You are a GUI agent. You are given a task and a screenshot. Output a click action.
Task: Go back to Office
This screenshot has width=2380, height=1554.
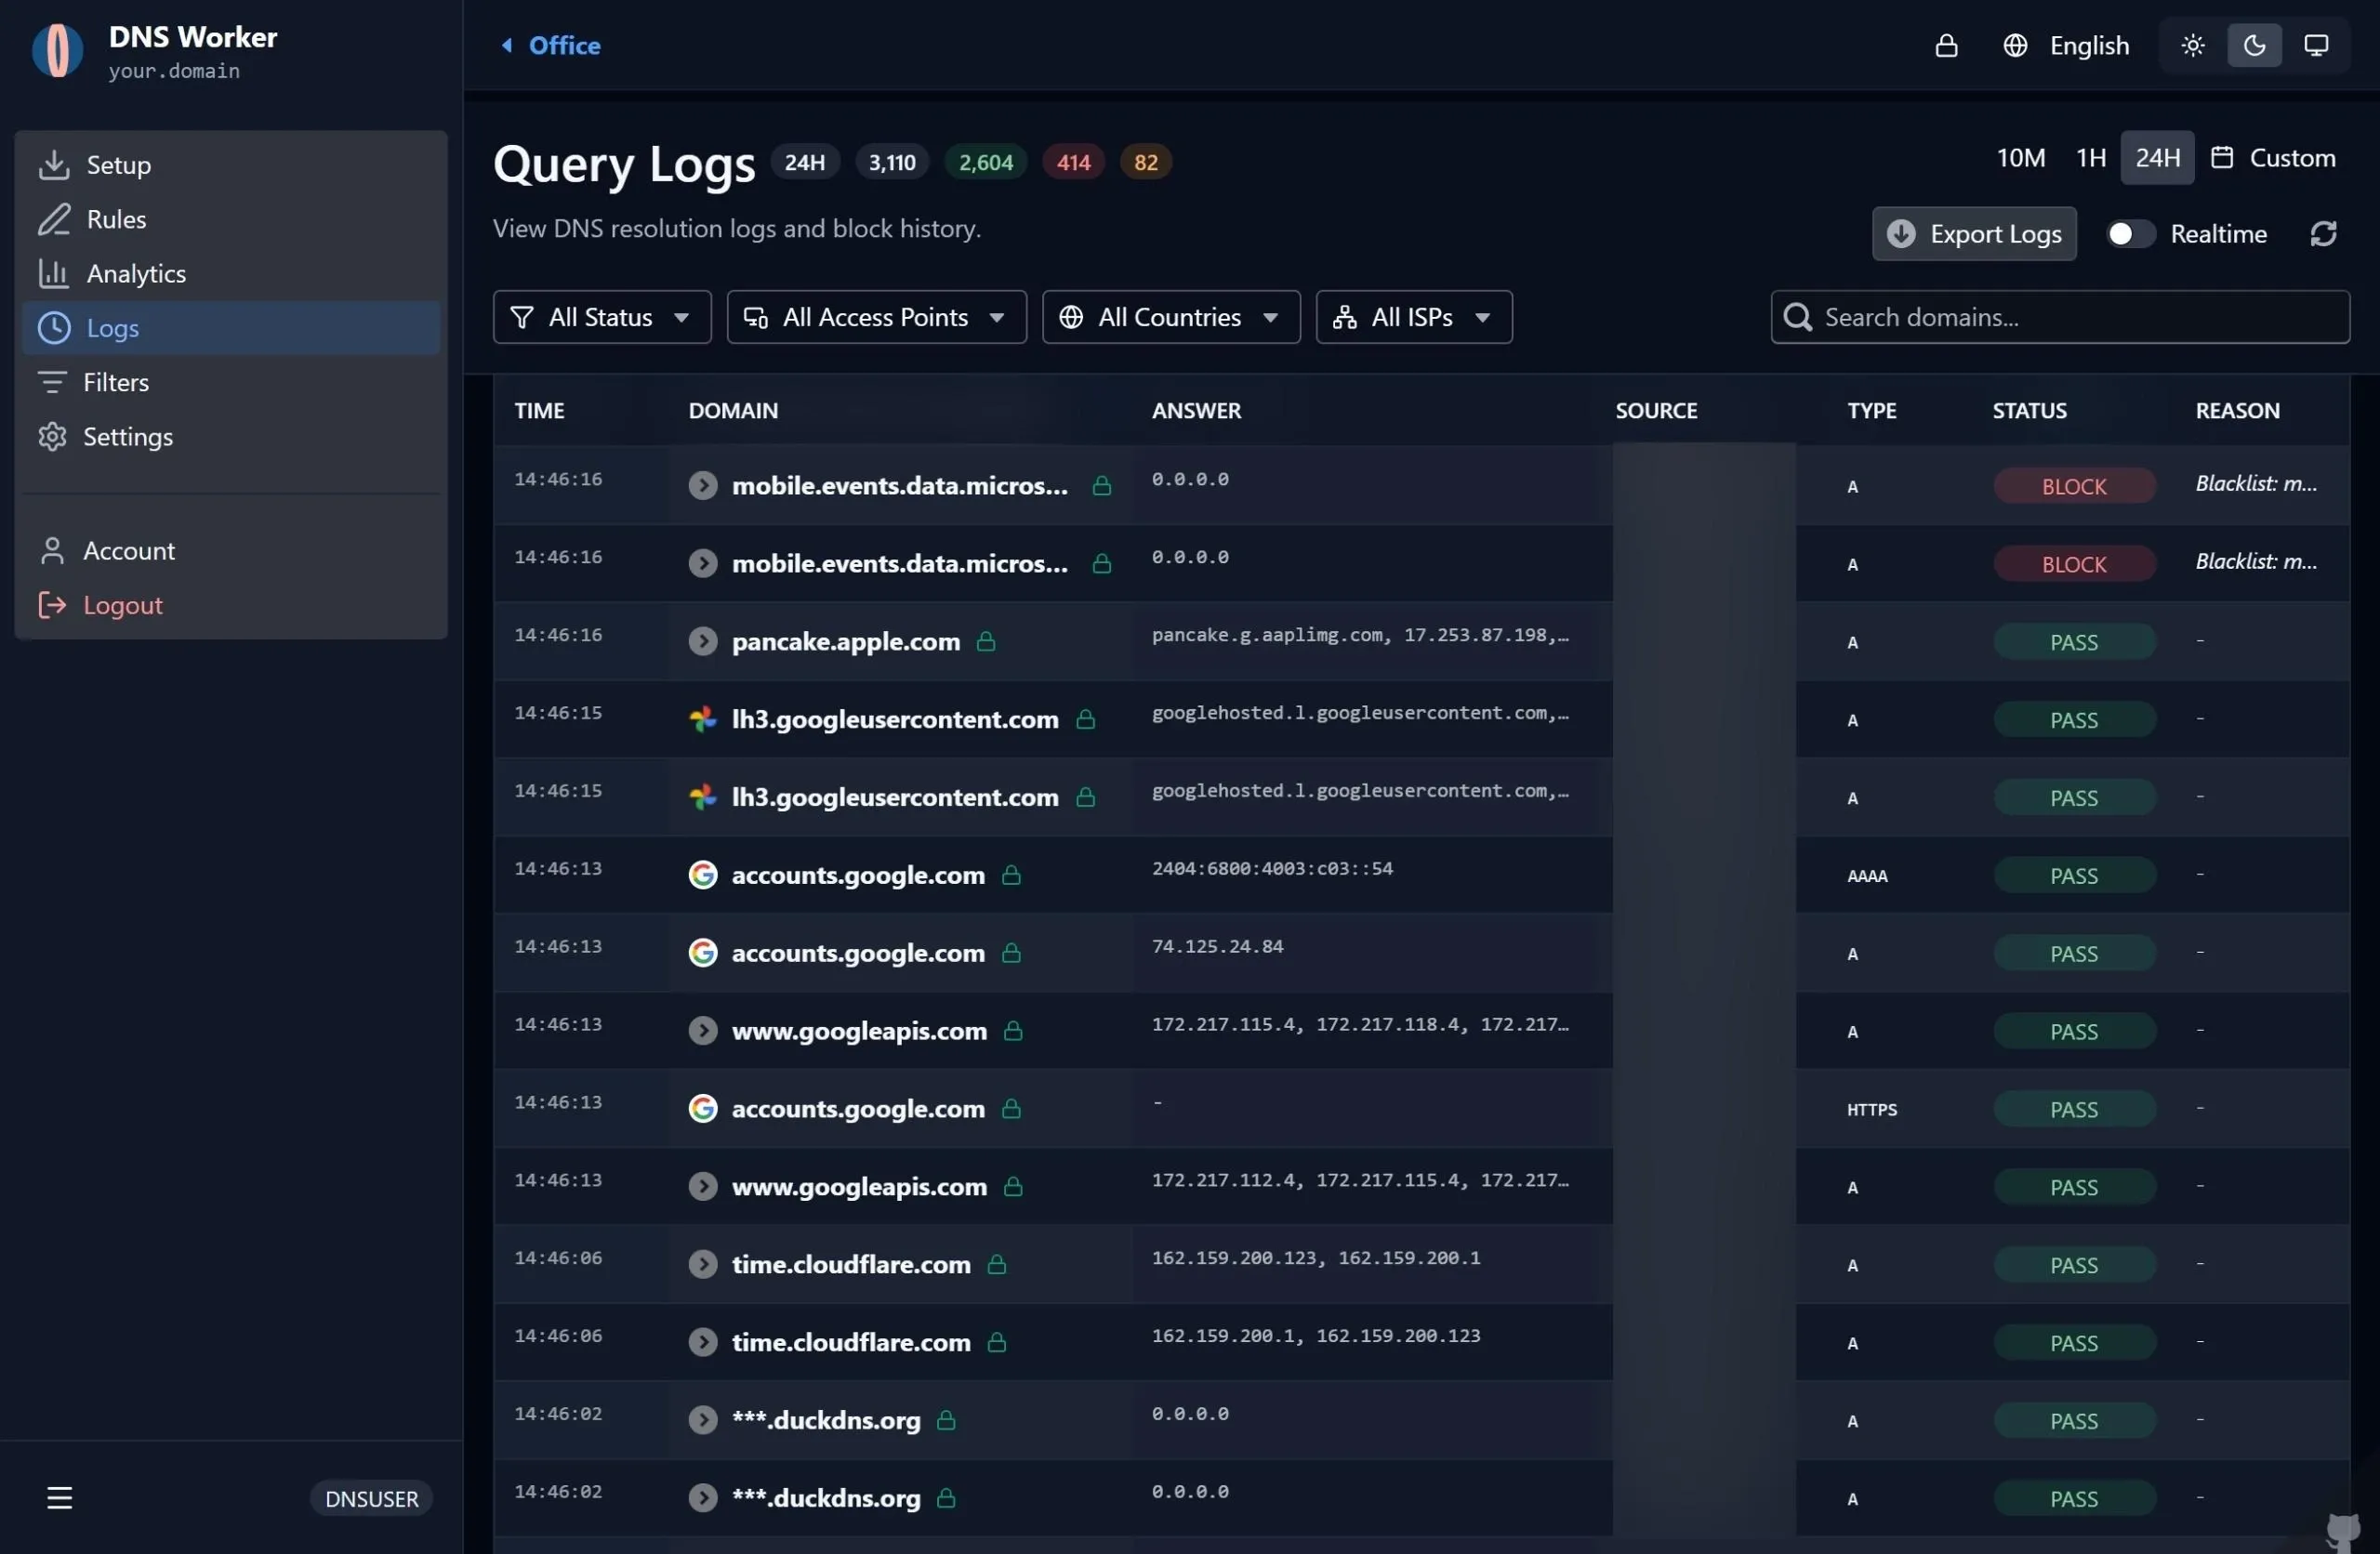pyautogui.click(x=550, y=46)
